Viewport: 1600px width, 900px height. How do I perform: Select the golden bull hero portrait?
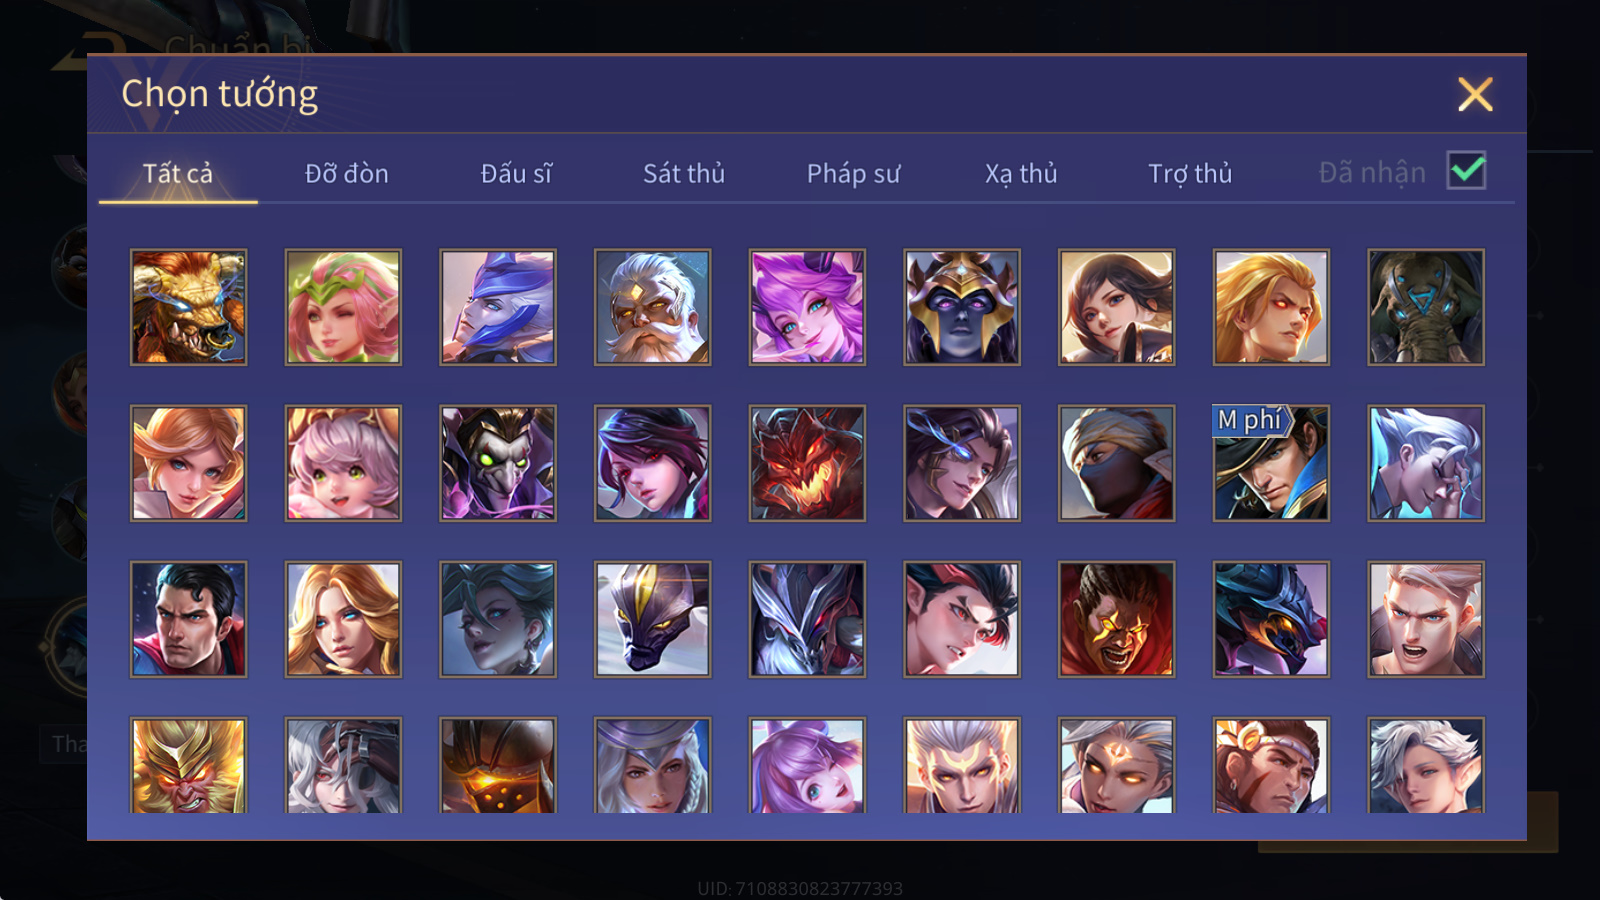(188, 307)
